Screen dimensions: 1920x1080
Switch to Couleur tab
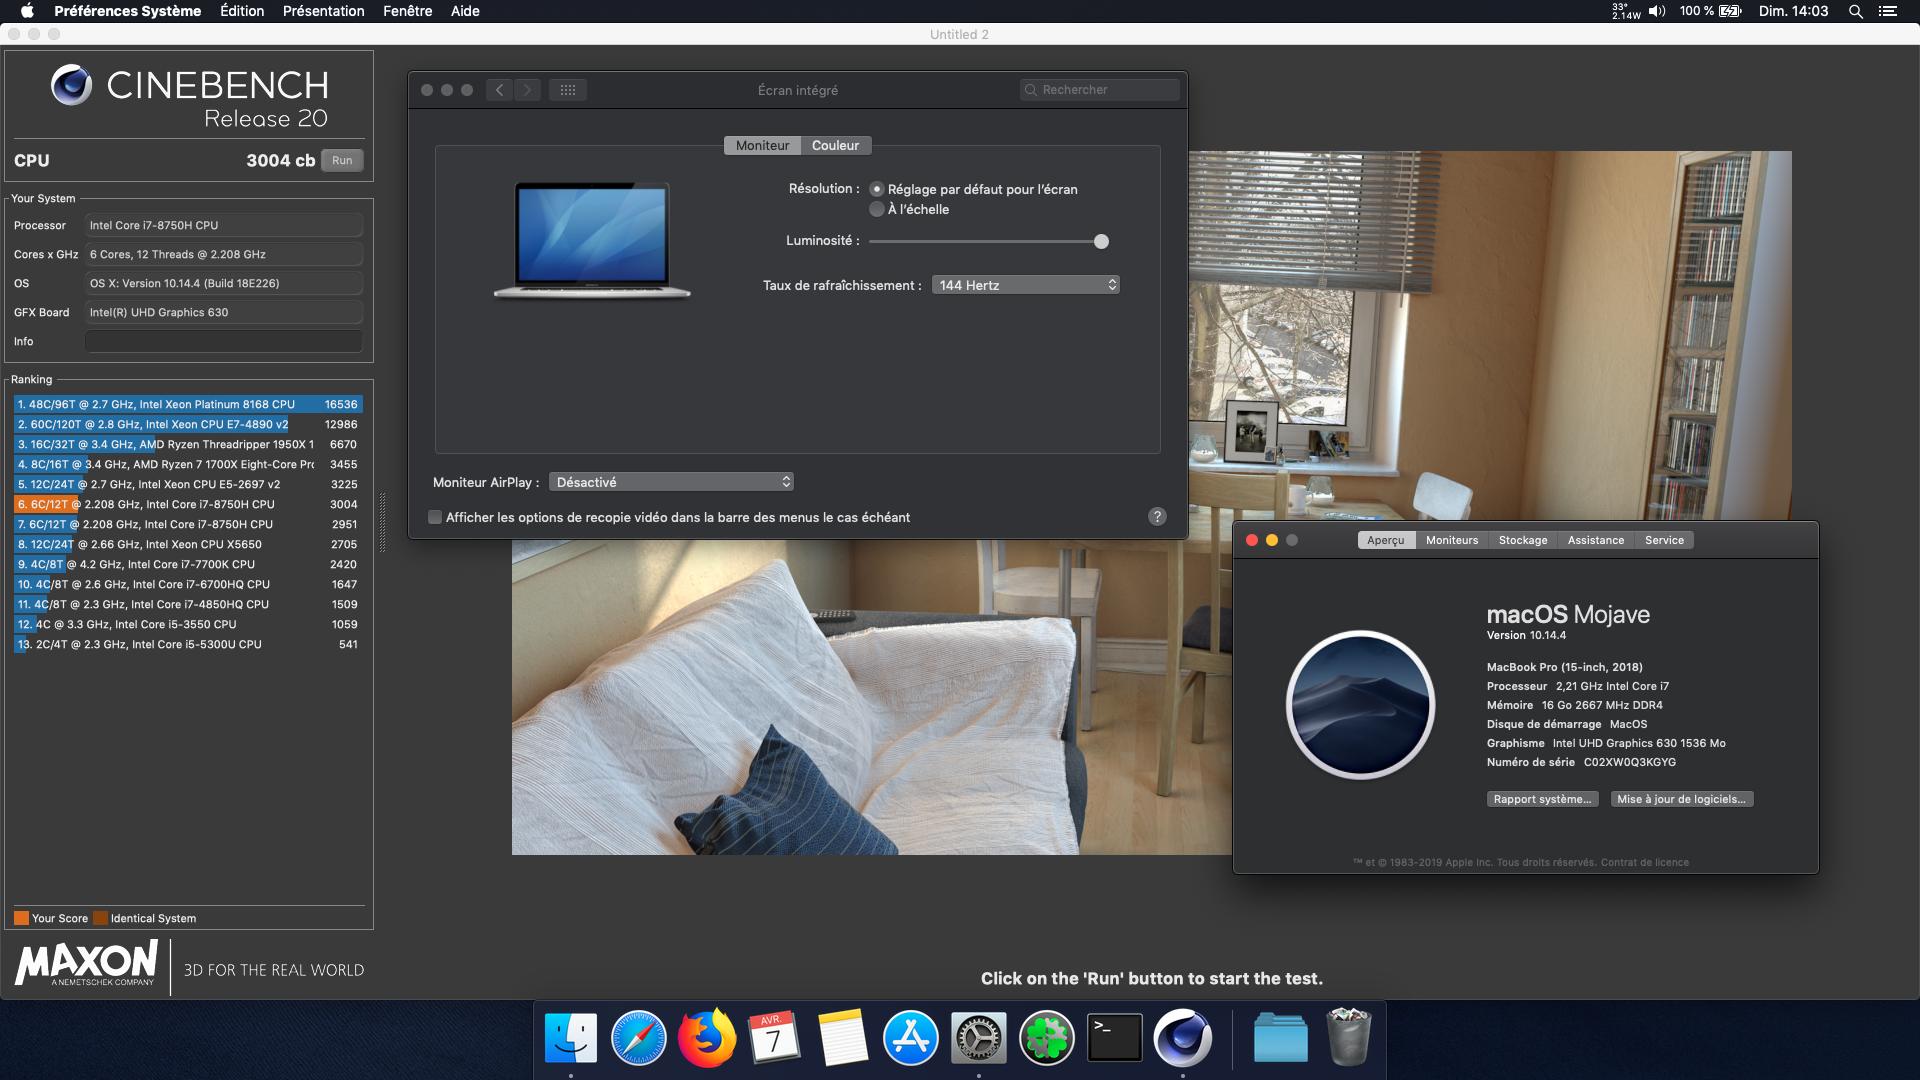point(835,145)
